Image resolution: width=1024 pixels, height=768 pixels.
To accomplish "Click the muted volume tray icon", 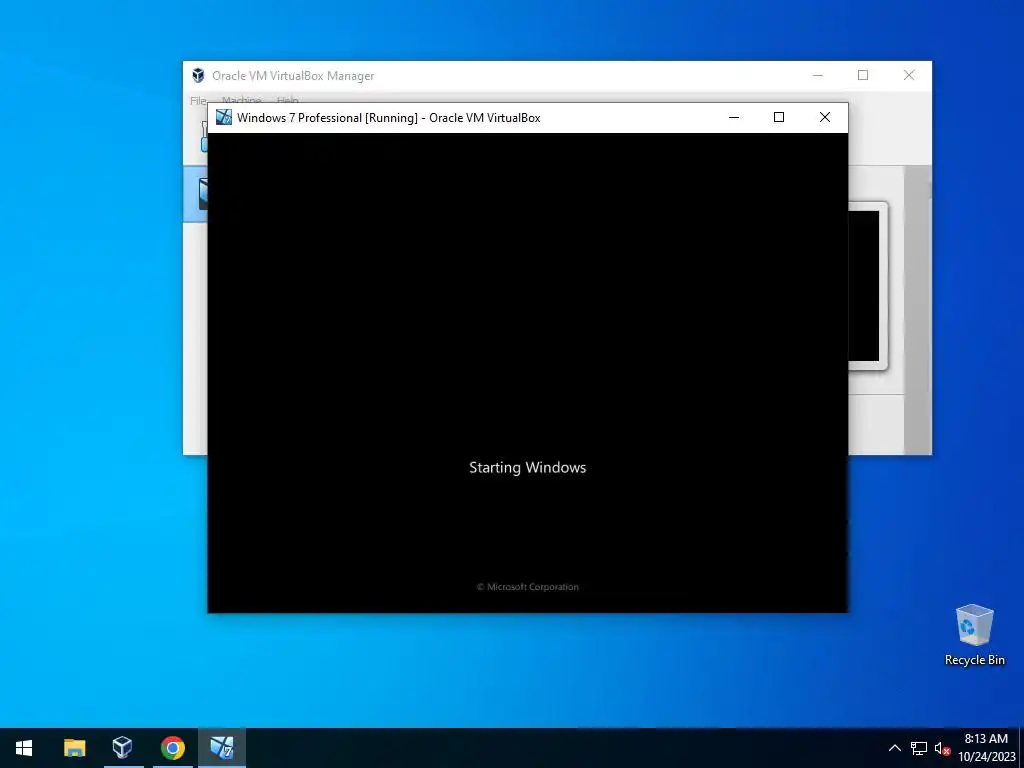I will coord(942,748).
